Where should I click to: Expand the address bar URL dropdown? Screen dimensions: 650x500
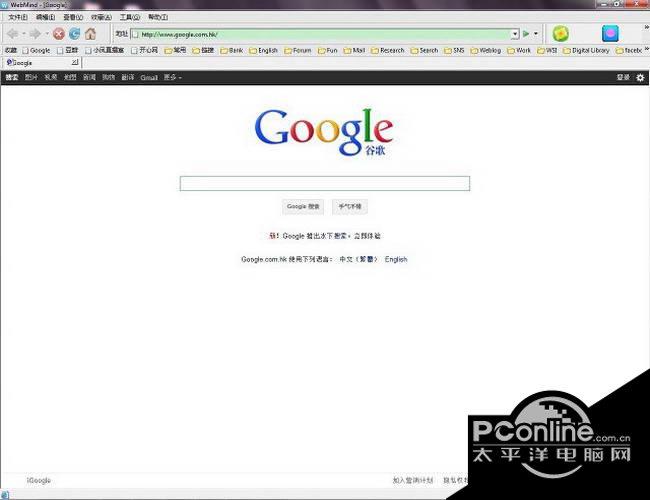tap(515, 34)
